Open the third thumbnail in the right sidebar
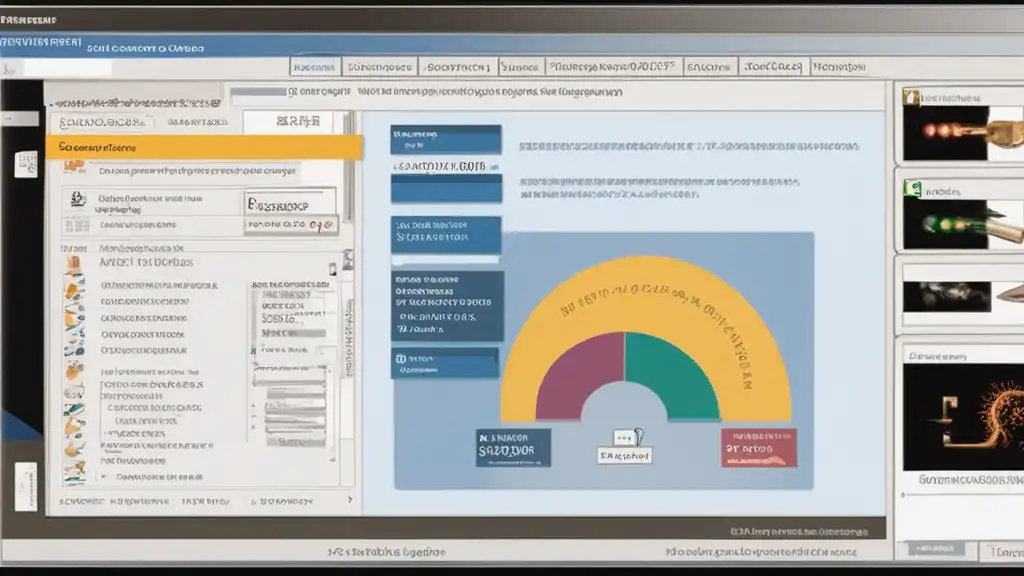Viewport: 1024px width, 576px height. [x=960, y=296]
